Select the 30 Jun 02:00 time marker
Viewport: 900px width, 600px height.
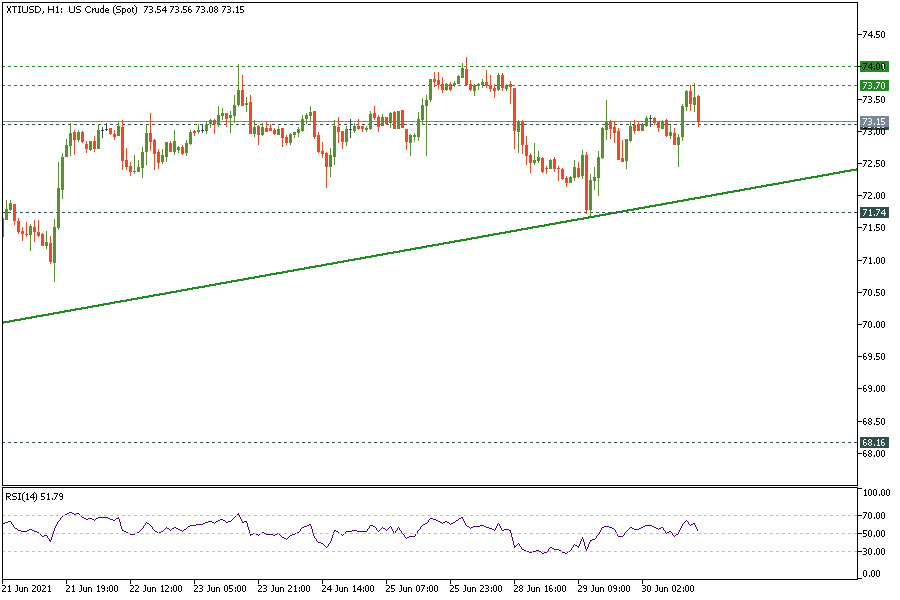pyautogui.click(x=668, y=588)
